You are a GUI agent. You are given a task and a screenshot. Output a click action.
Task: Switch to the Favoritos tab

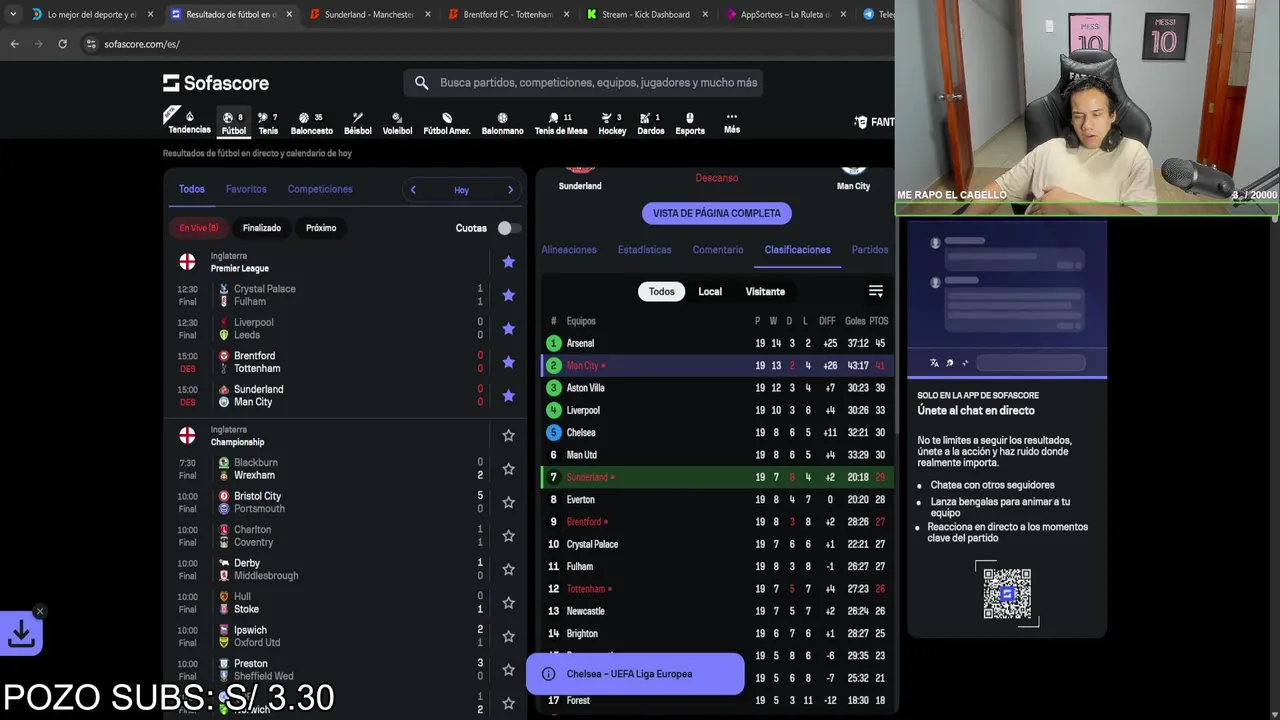pyautogui.click(x=246, y=189)
